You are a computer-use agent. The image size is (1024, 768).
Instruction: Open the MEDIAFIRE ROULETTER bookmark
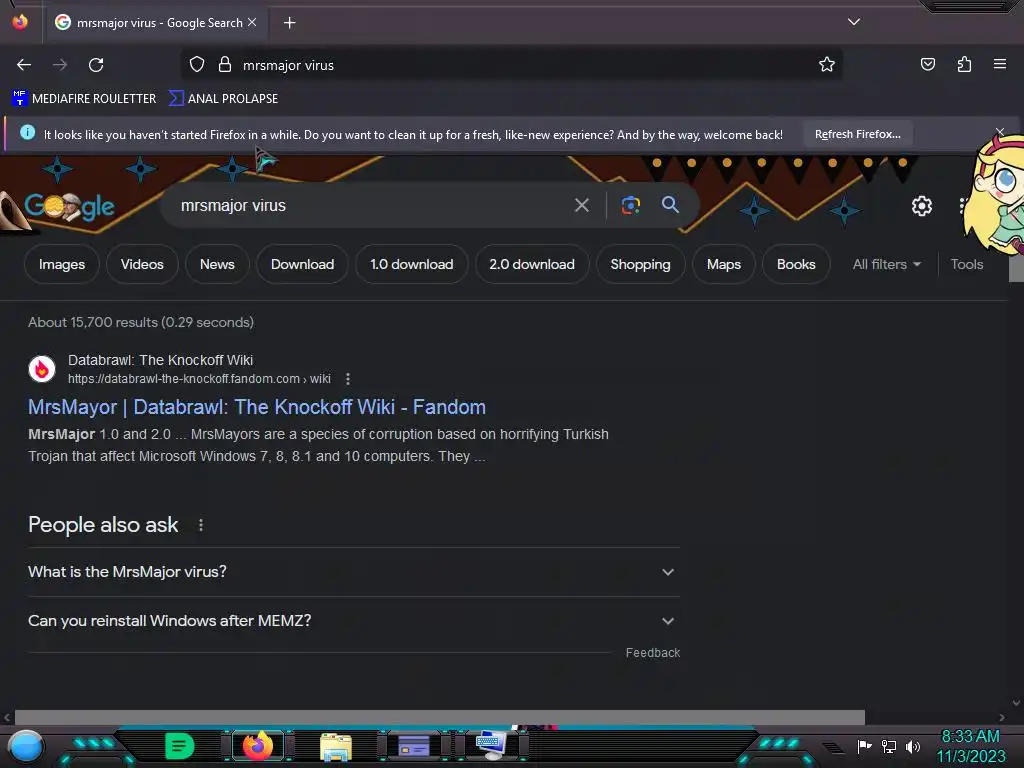84,99
